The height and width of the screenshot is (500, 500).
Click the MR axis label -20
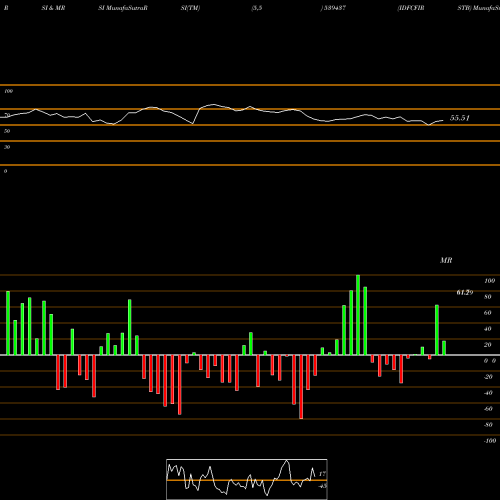coord(488,377)
